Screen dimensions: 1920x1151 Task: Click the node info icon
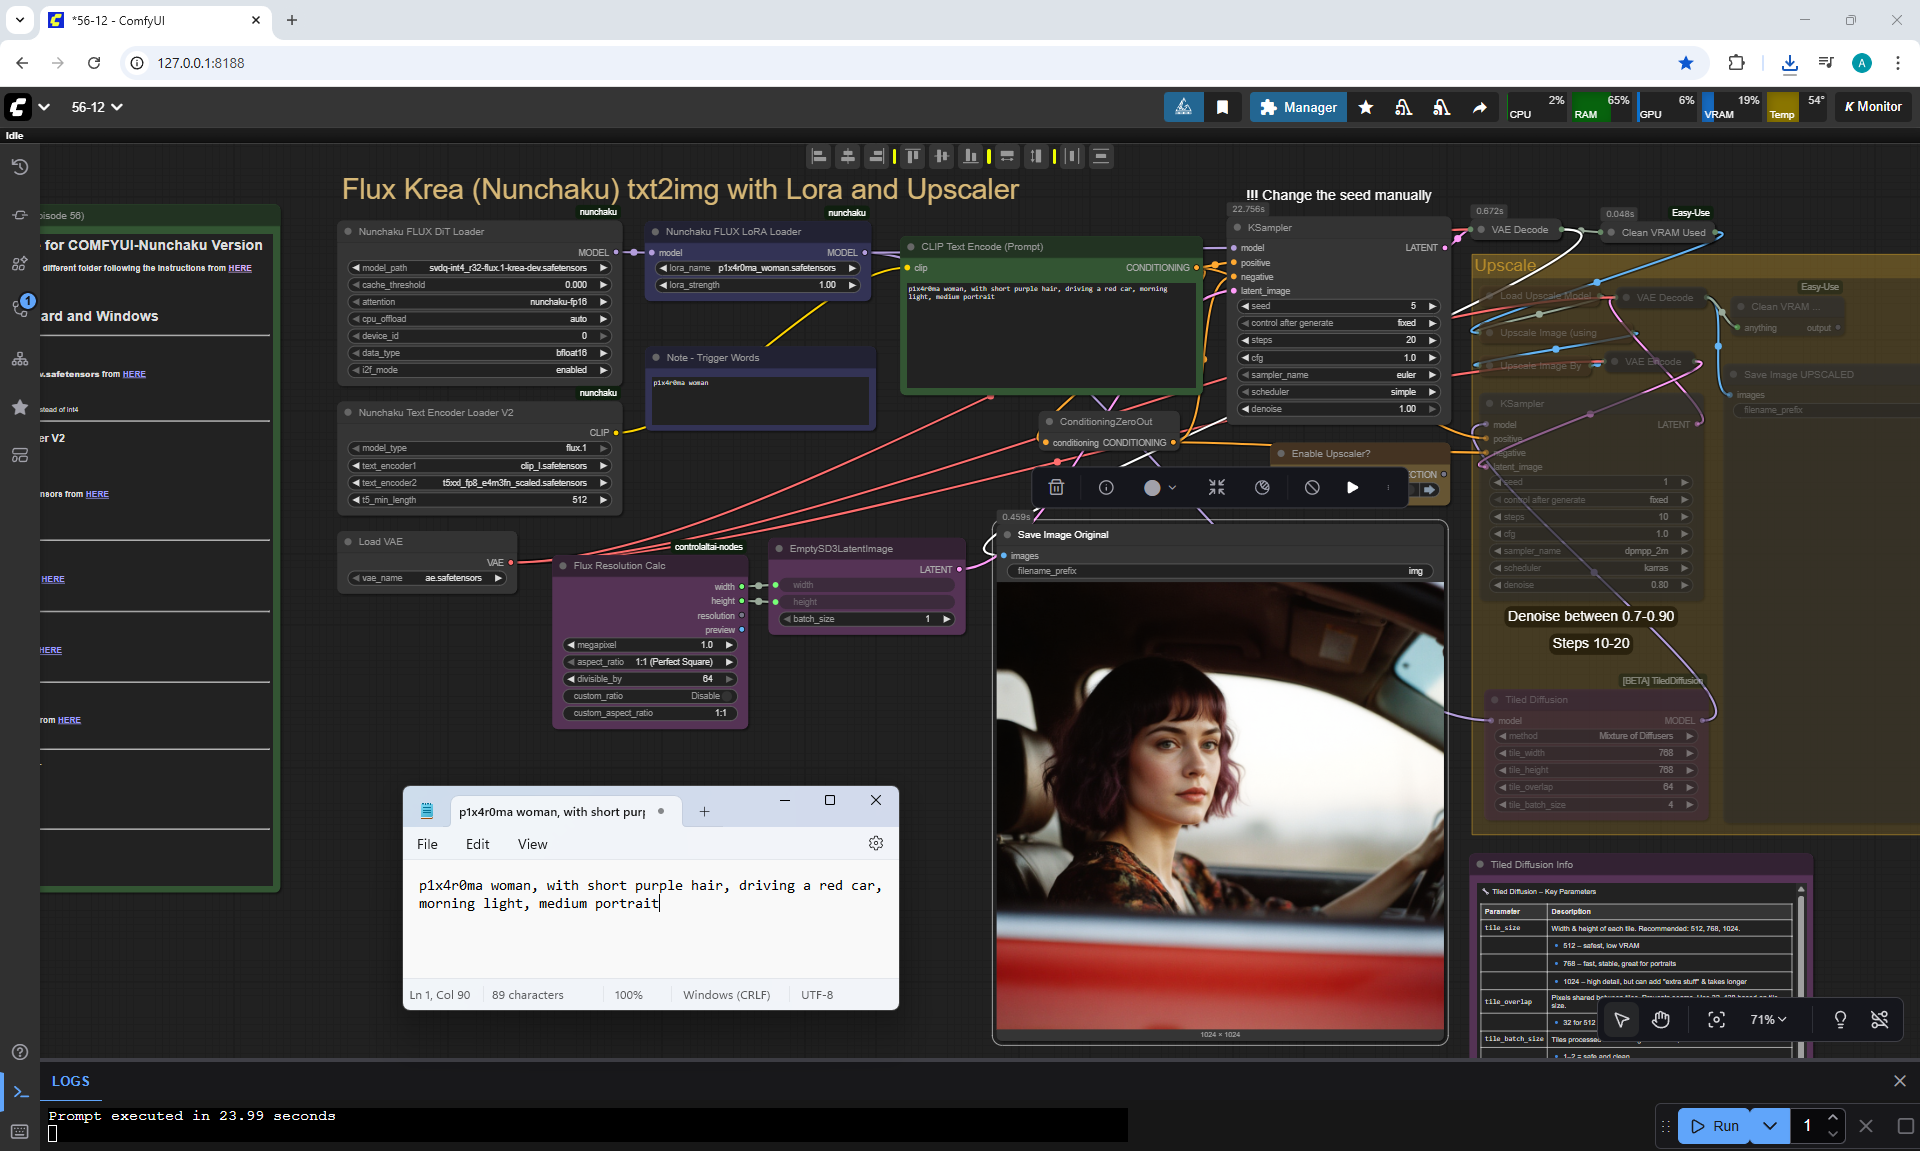(1106, 488)
